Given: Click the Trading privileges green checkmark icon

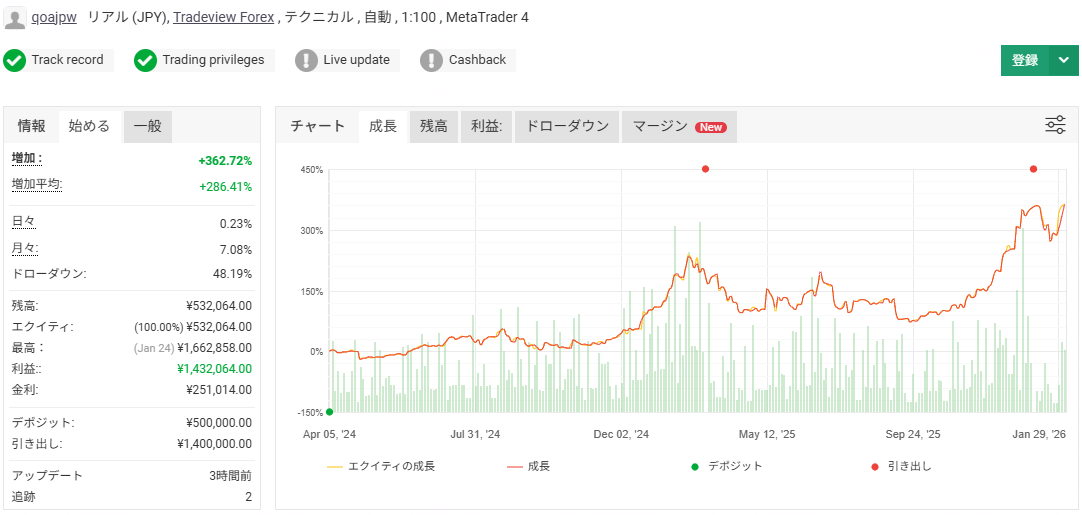Looking at the screenshot, I should pyautogui.click(x=146, y=60).
